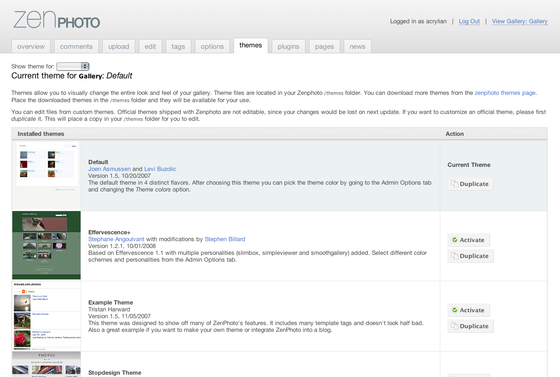Screen dimensions: 560x377
Task: Click the Default theme name text
Action: pos(98,162)
